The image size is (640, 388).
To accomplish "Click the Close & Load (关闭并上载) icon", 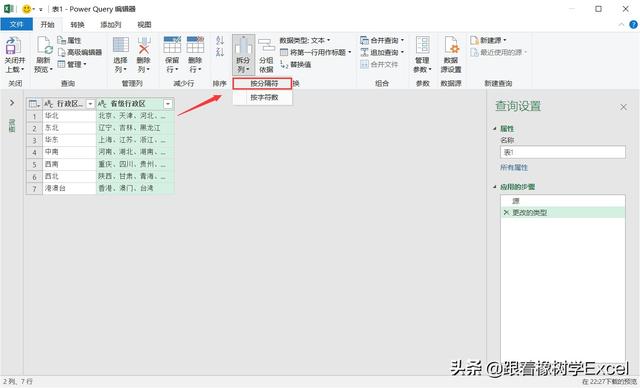I will 12,46.
